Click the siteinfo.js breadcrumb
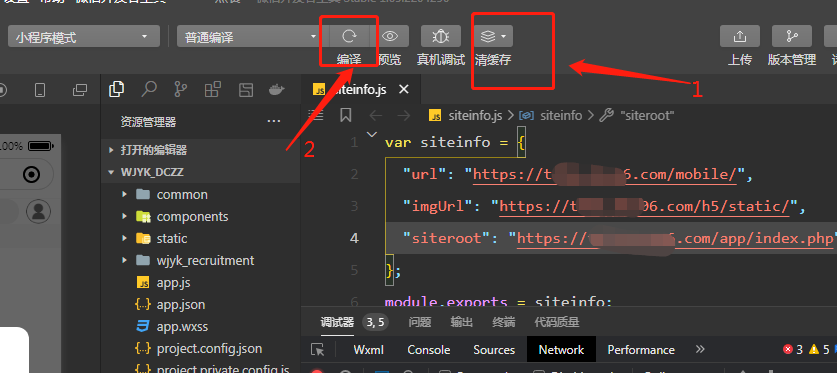The height and width of the screenshot is (373, 837). [x=475, y=115]
